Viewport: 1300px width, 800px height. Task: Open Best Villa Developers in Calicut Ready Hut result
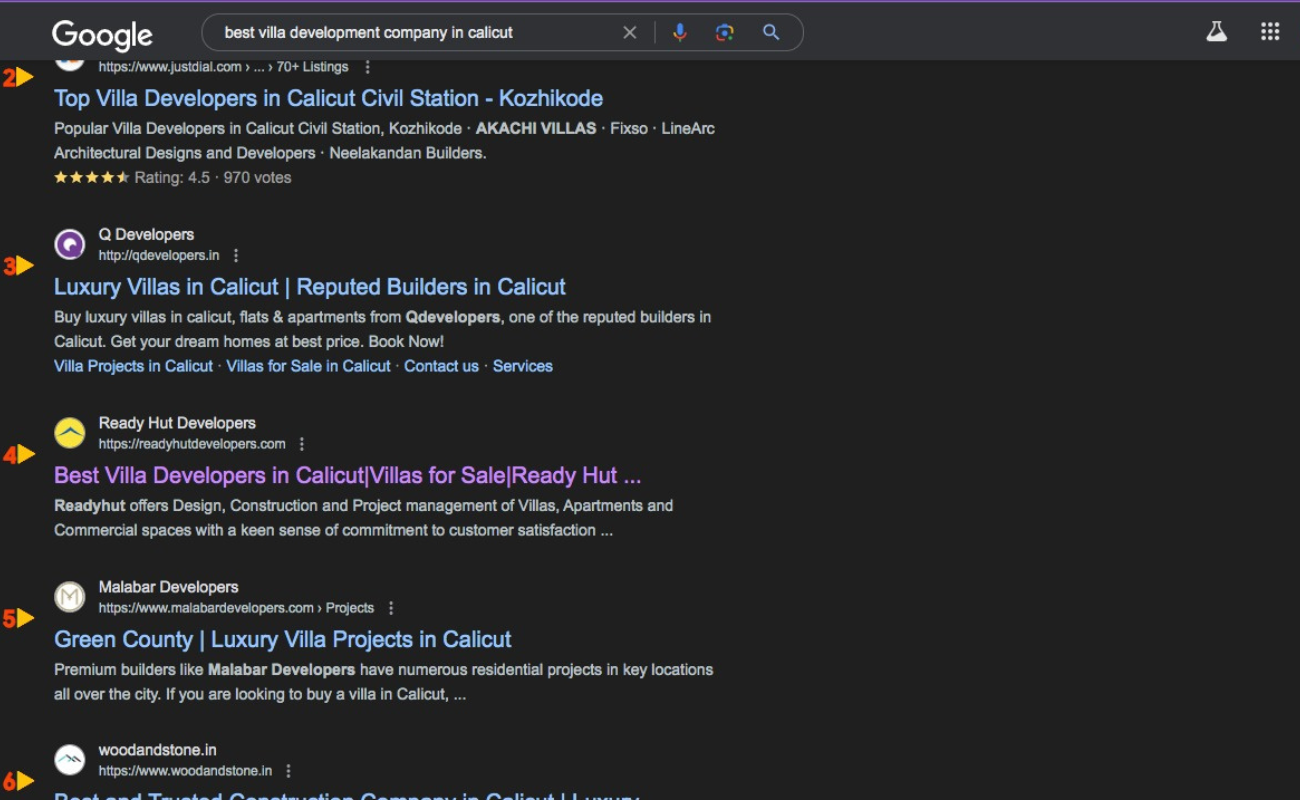(347, 475)
